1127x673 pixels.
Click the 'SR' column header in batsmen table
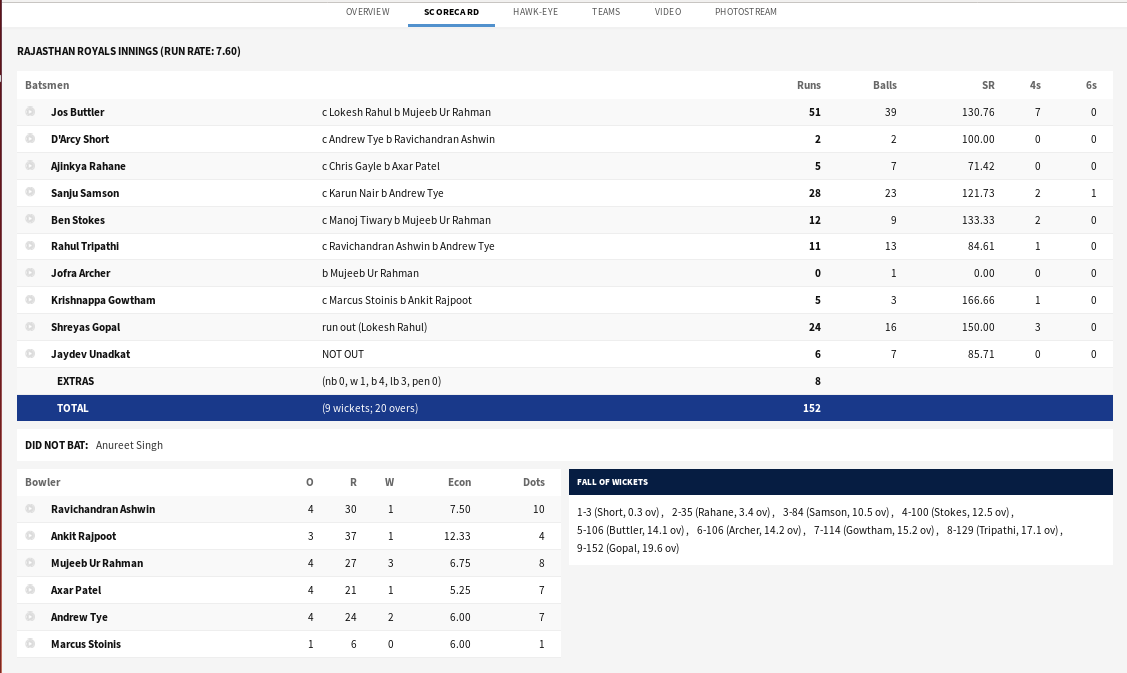point(988,86)
